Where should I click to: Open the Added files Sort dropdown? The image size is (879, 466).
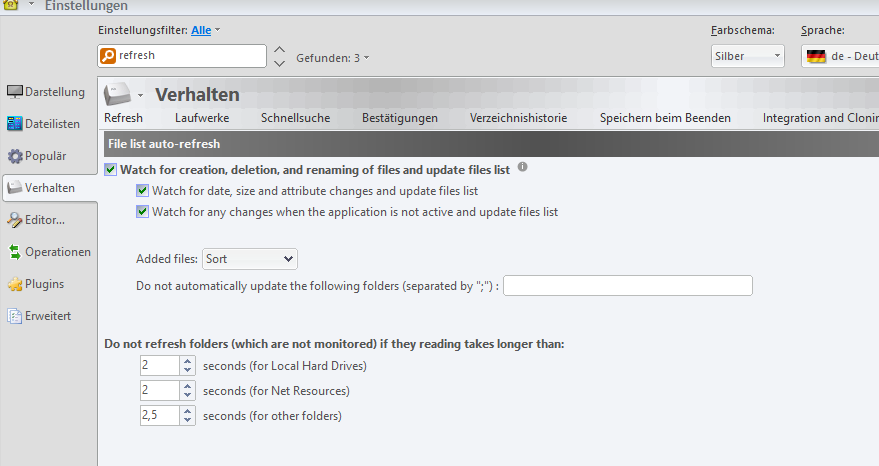point(249,259)
